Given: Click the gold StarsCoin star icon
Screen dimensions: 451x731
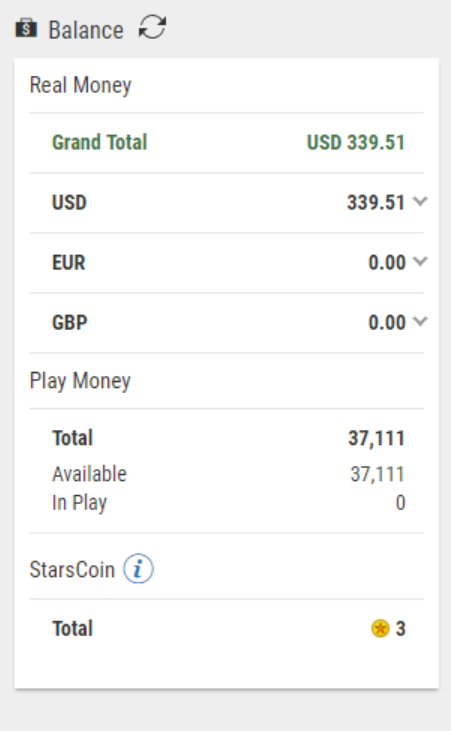Looking at the screenshot, I should click(x=380, y=628).
